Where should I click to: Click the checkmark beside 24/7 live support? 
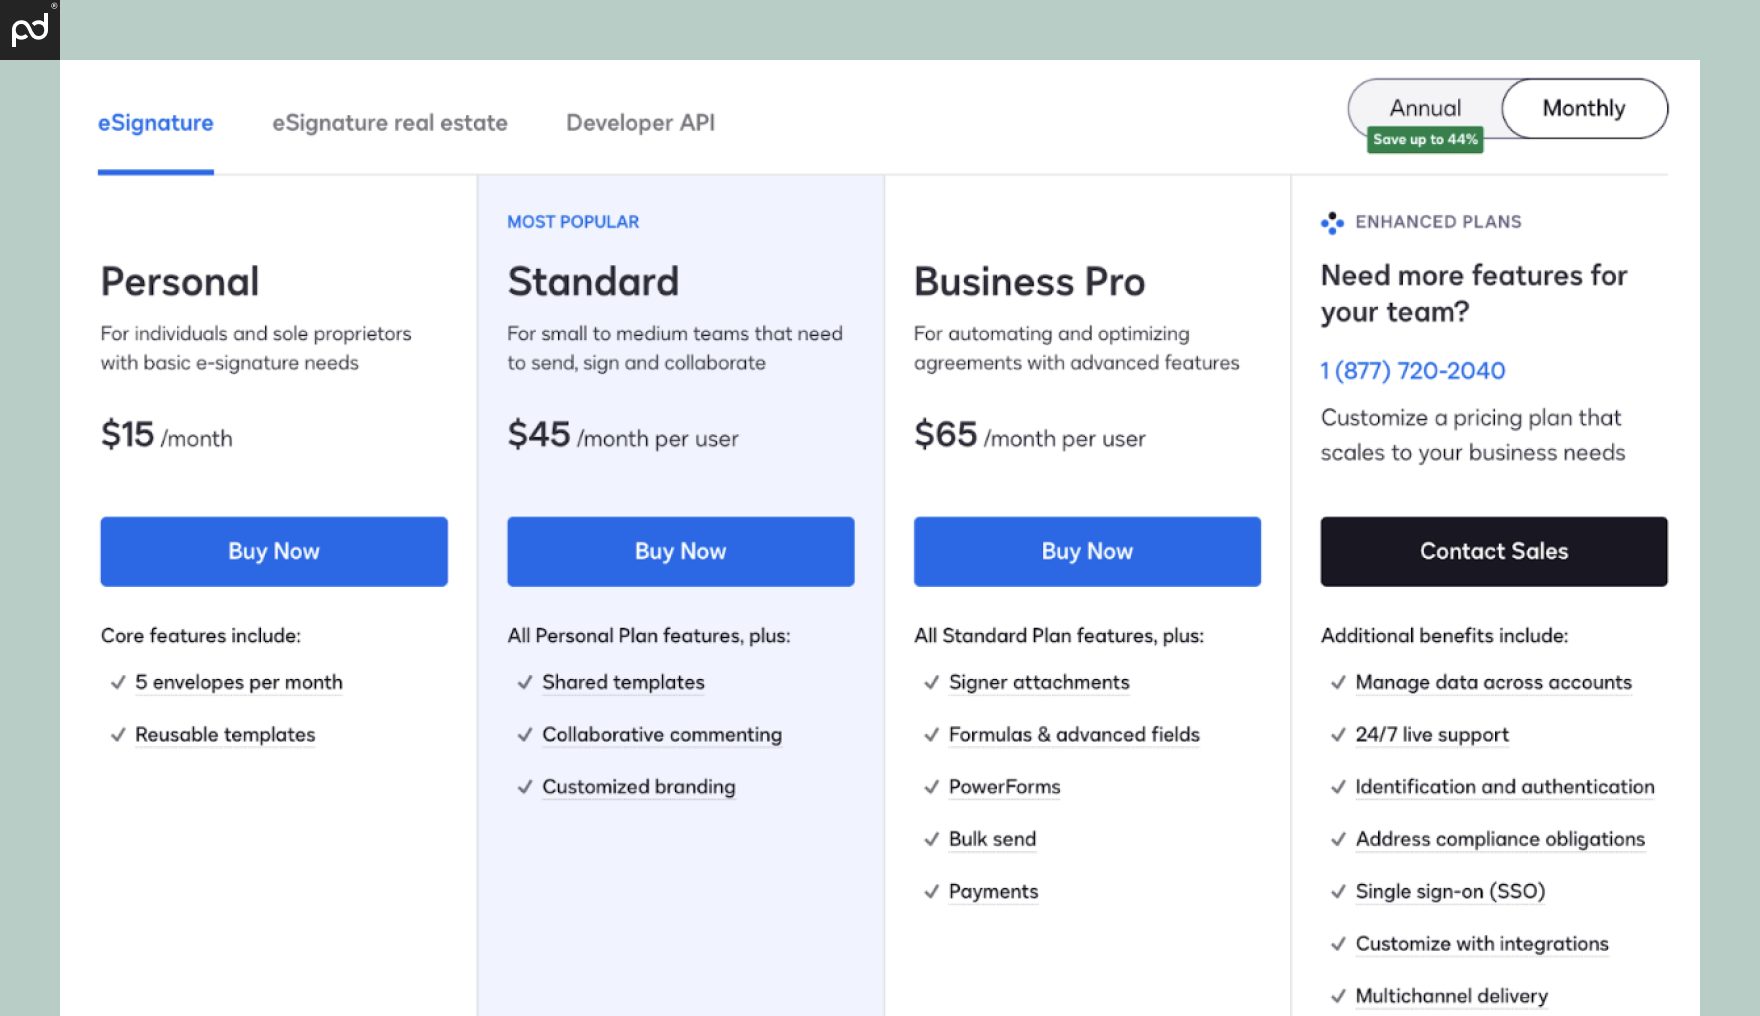(1337, 736)
